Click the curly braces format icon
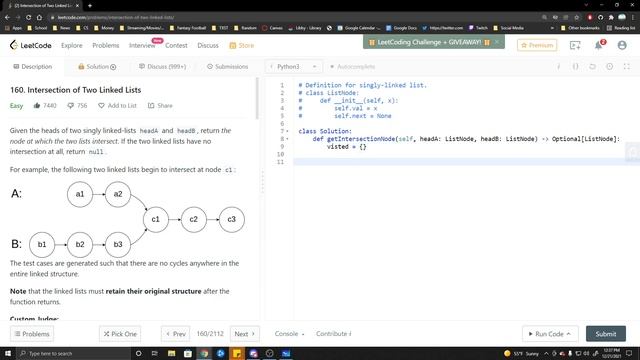The height and width of the screenshot is (360, 640). (576, 67)
